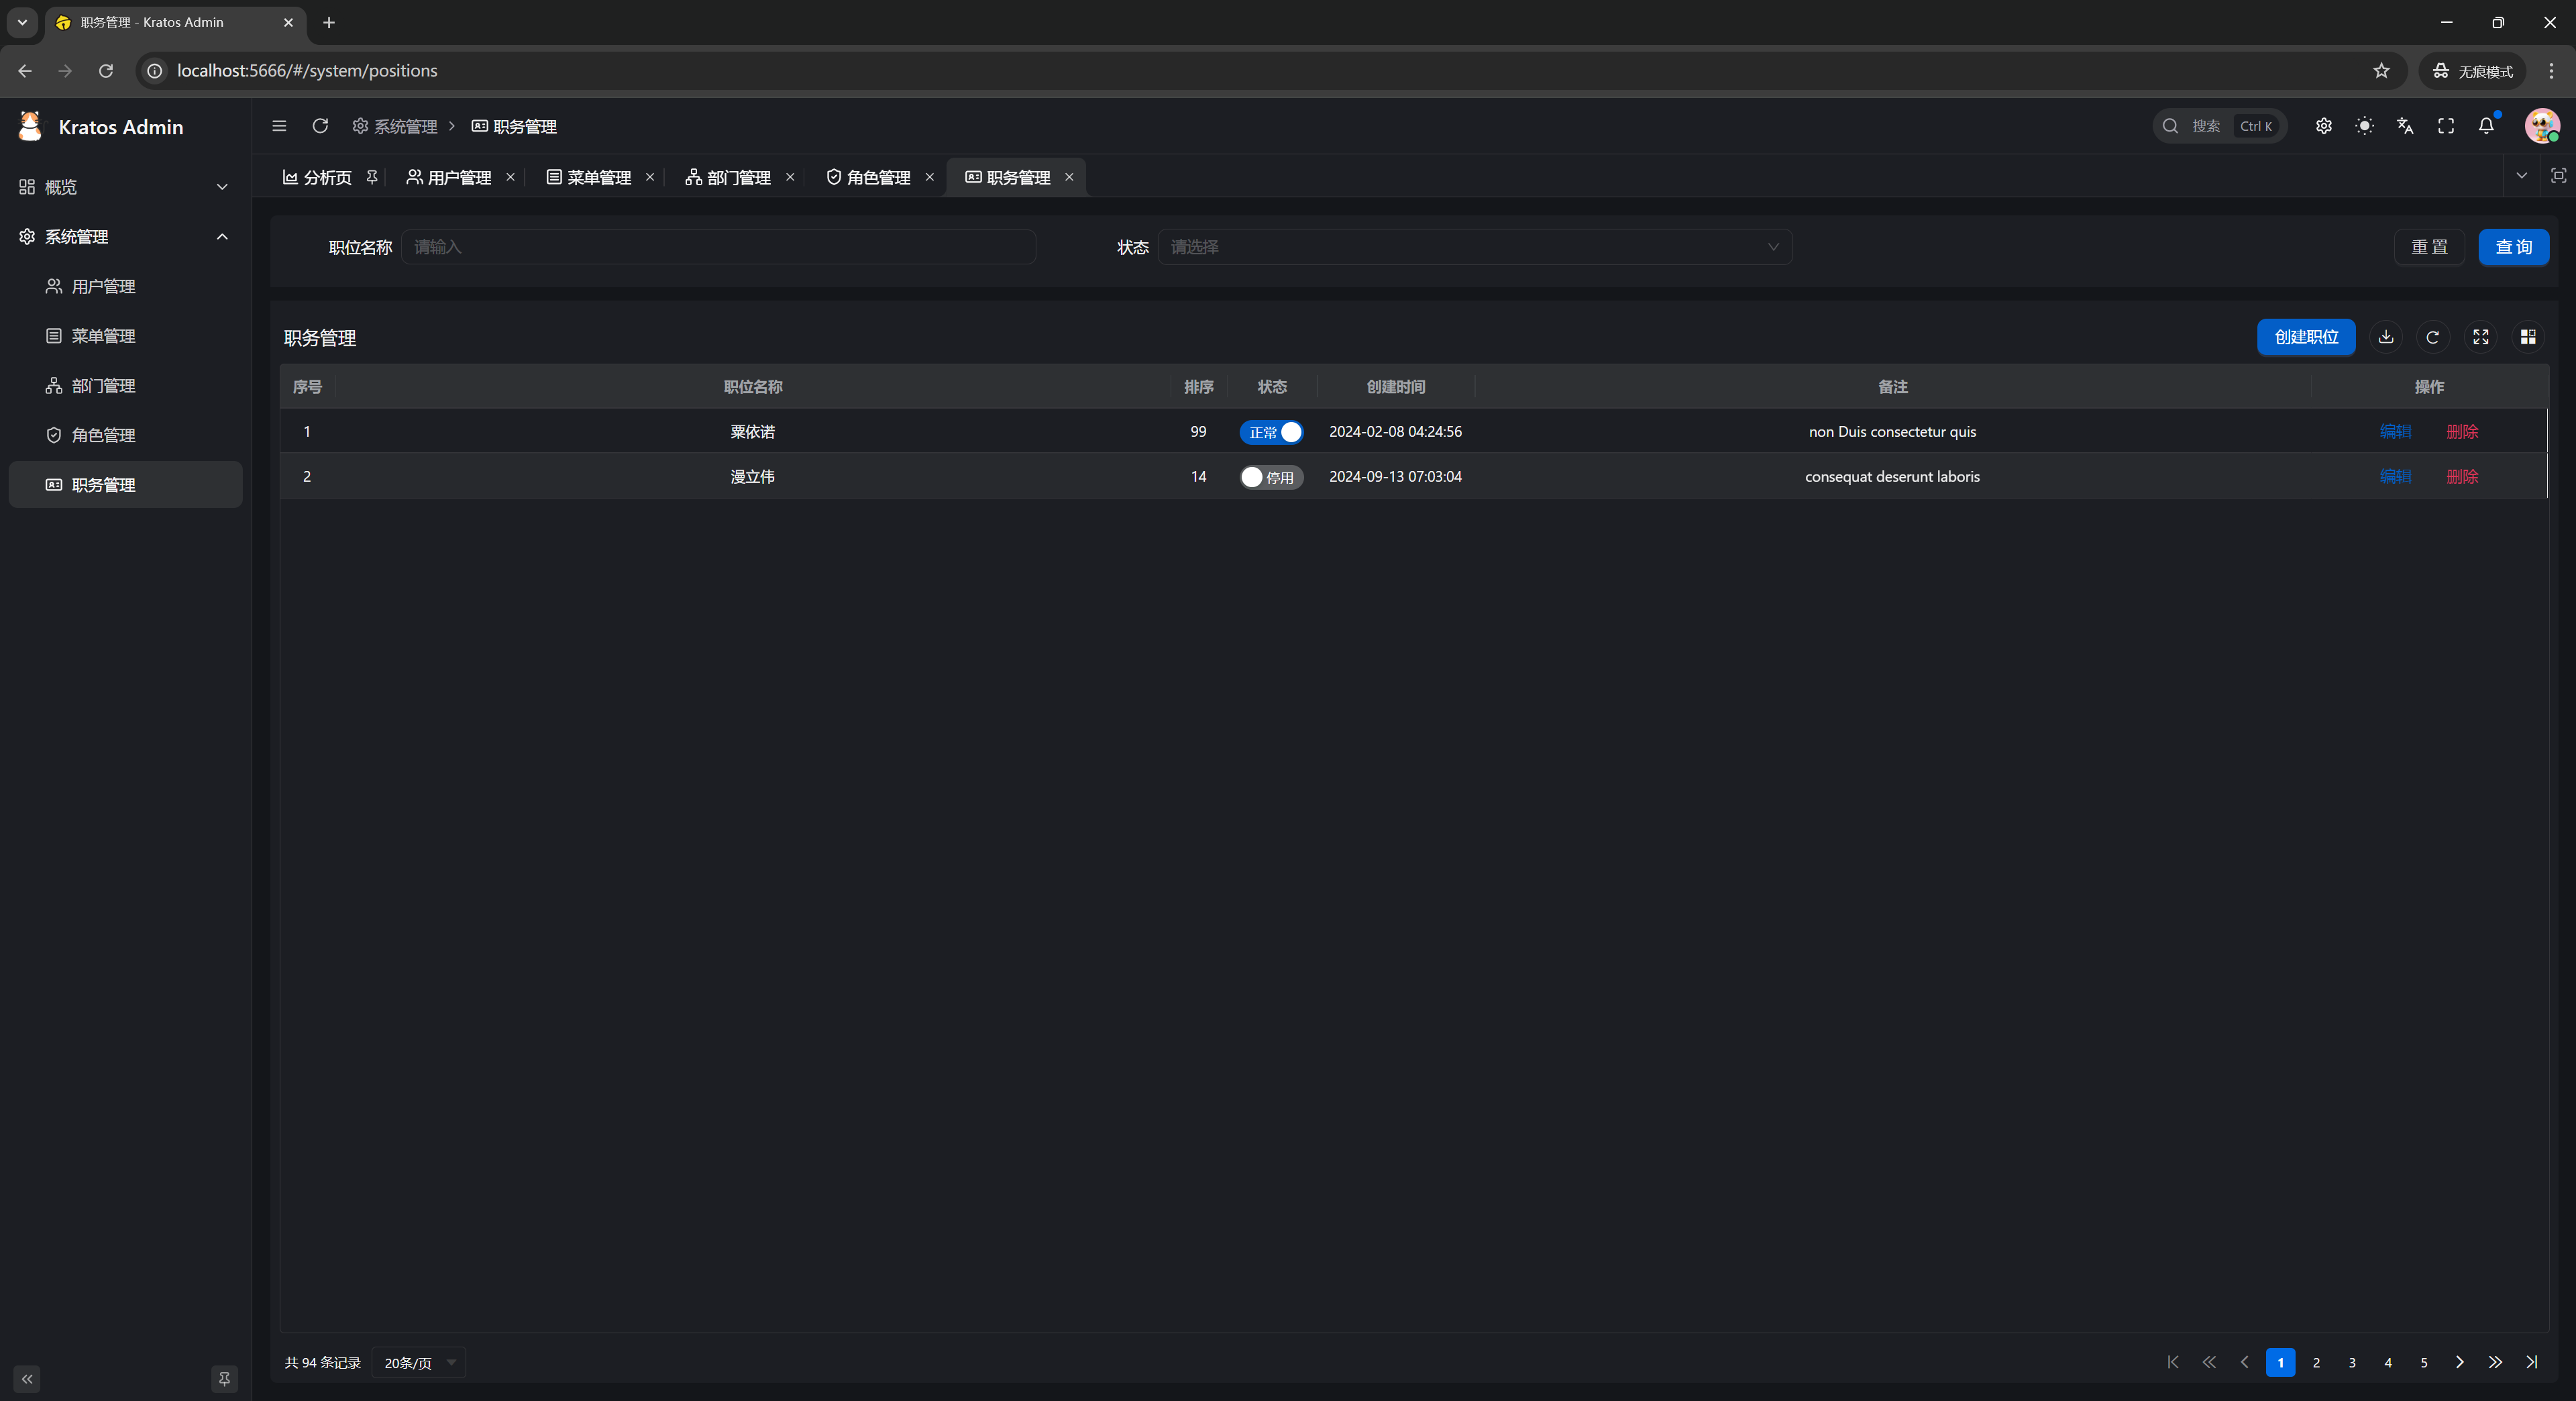Open the preferences gear icon in the header
Viewport: 2576px width, 1401px height.
(x=2324, y=126)
